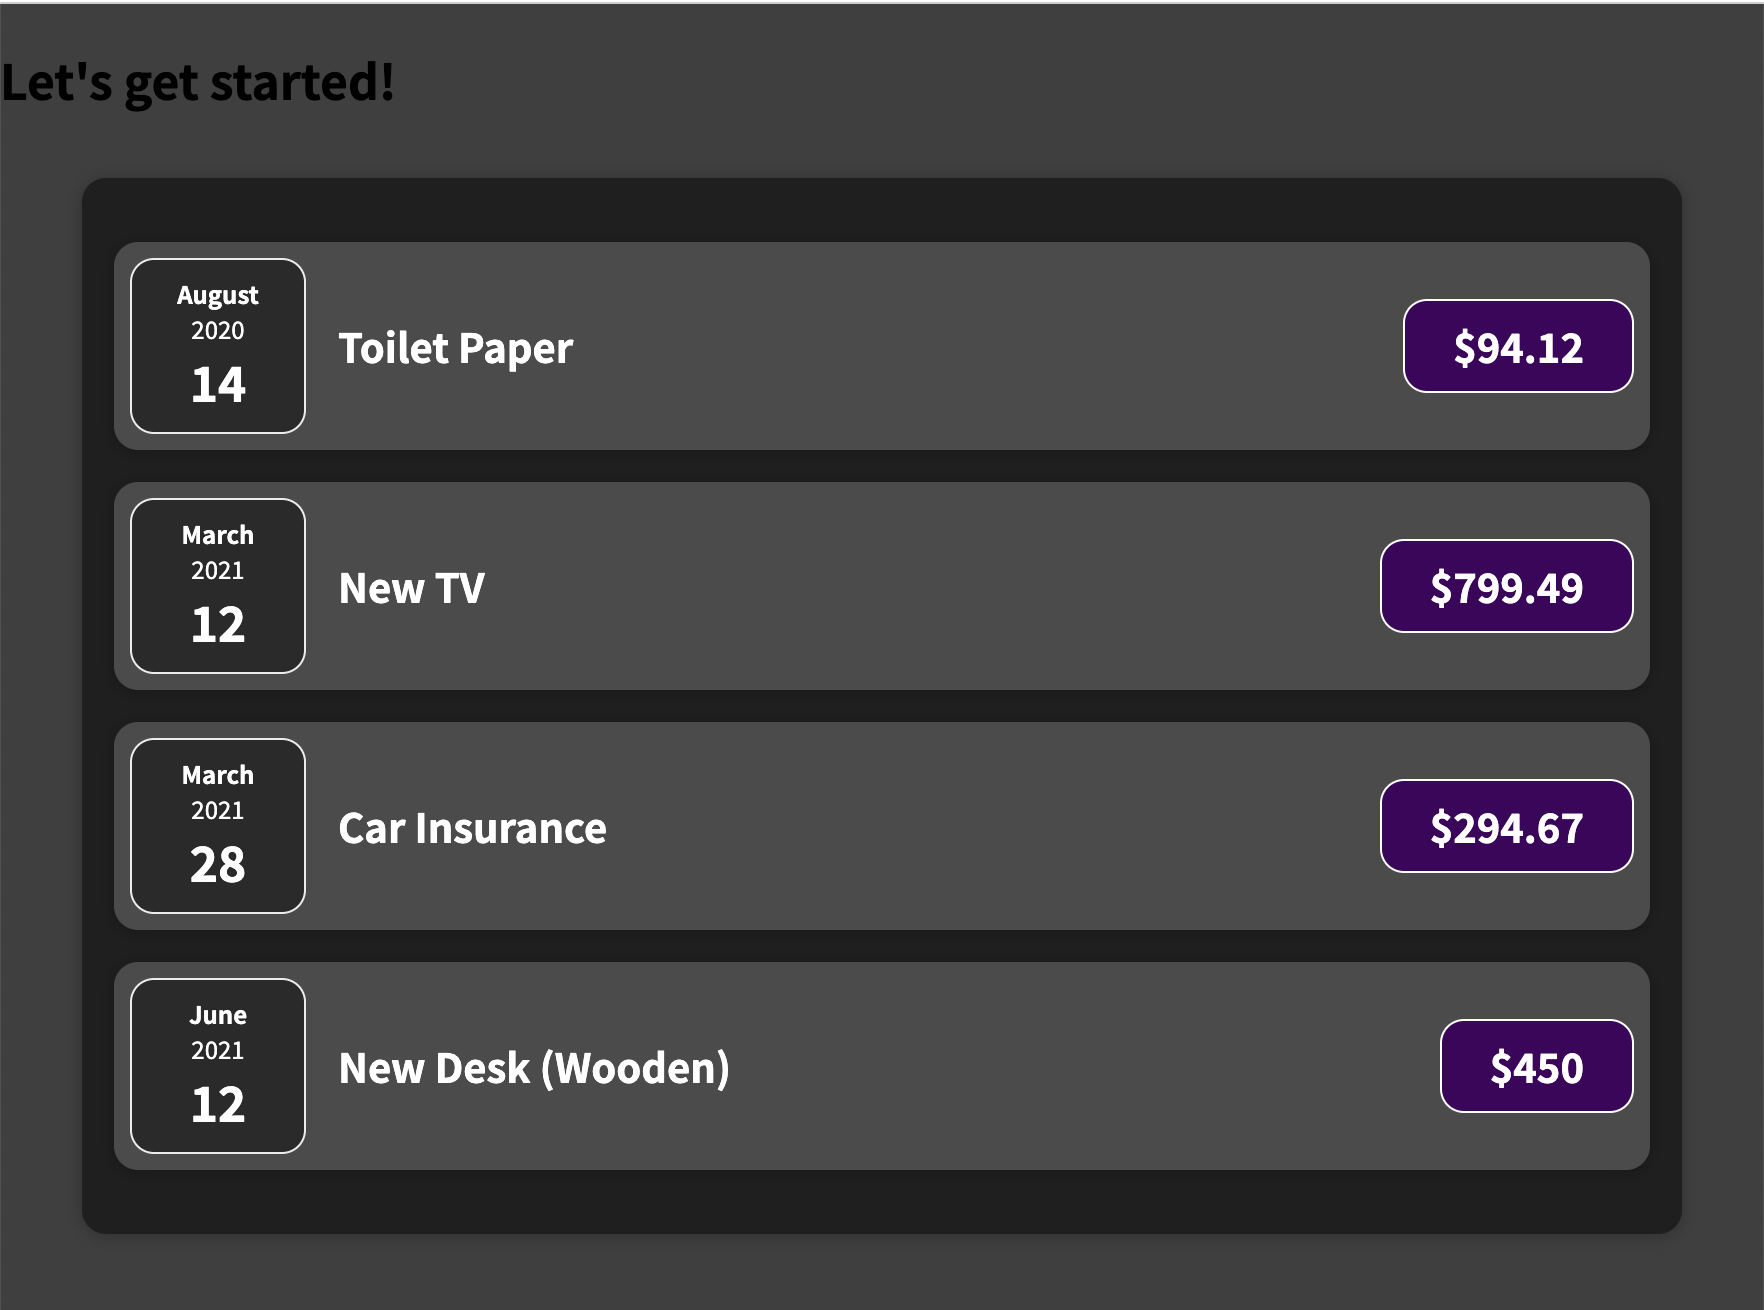1764x1310 pixels.
Task: Click the August 2020 14 date box
Action: [218, 346]
